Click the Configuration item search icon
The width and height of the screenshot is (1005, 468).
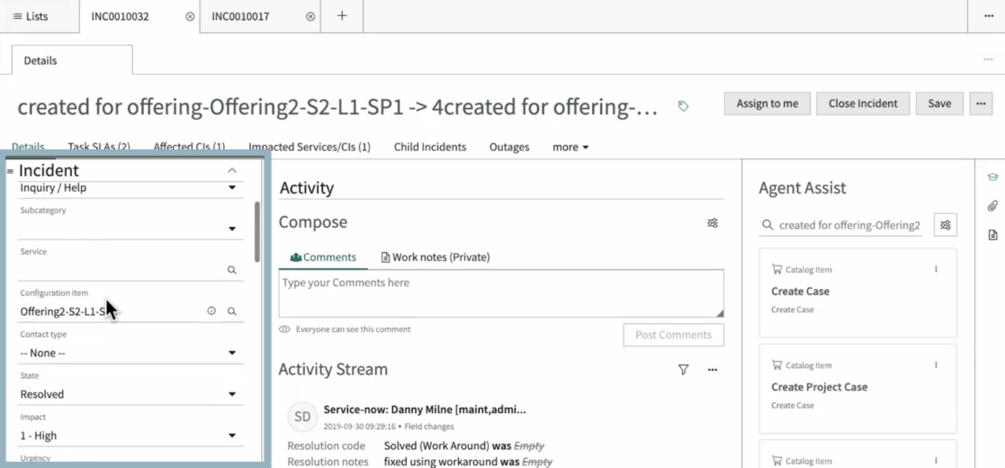232,311
